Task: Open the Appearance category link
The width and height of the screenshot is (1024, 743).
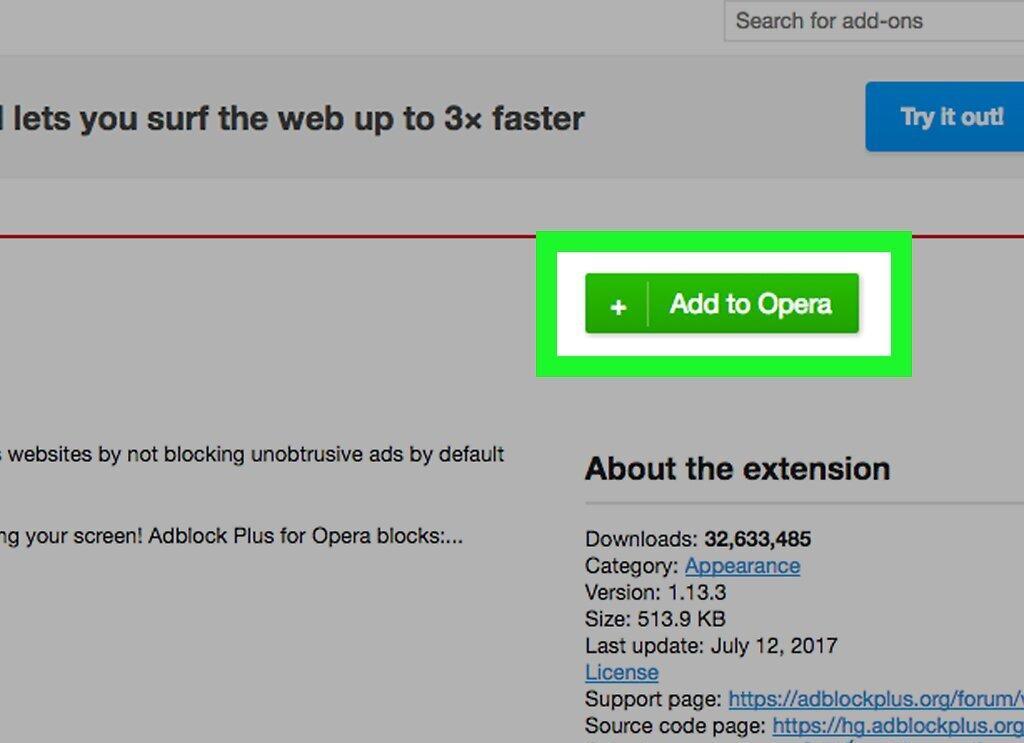Action: pyautogui.click(x=742, y=565)
